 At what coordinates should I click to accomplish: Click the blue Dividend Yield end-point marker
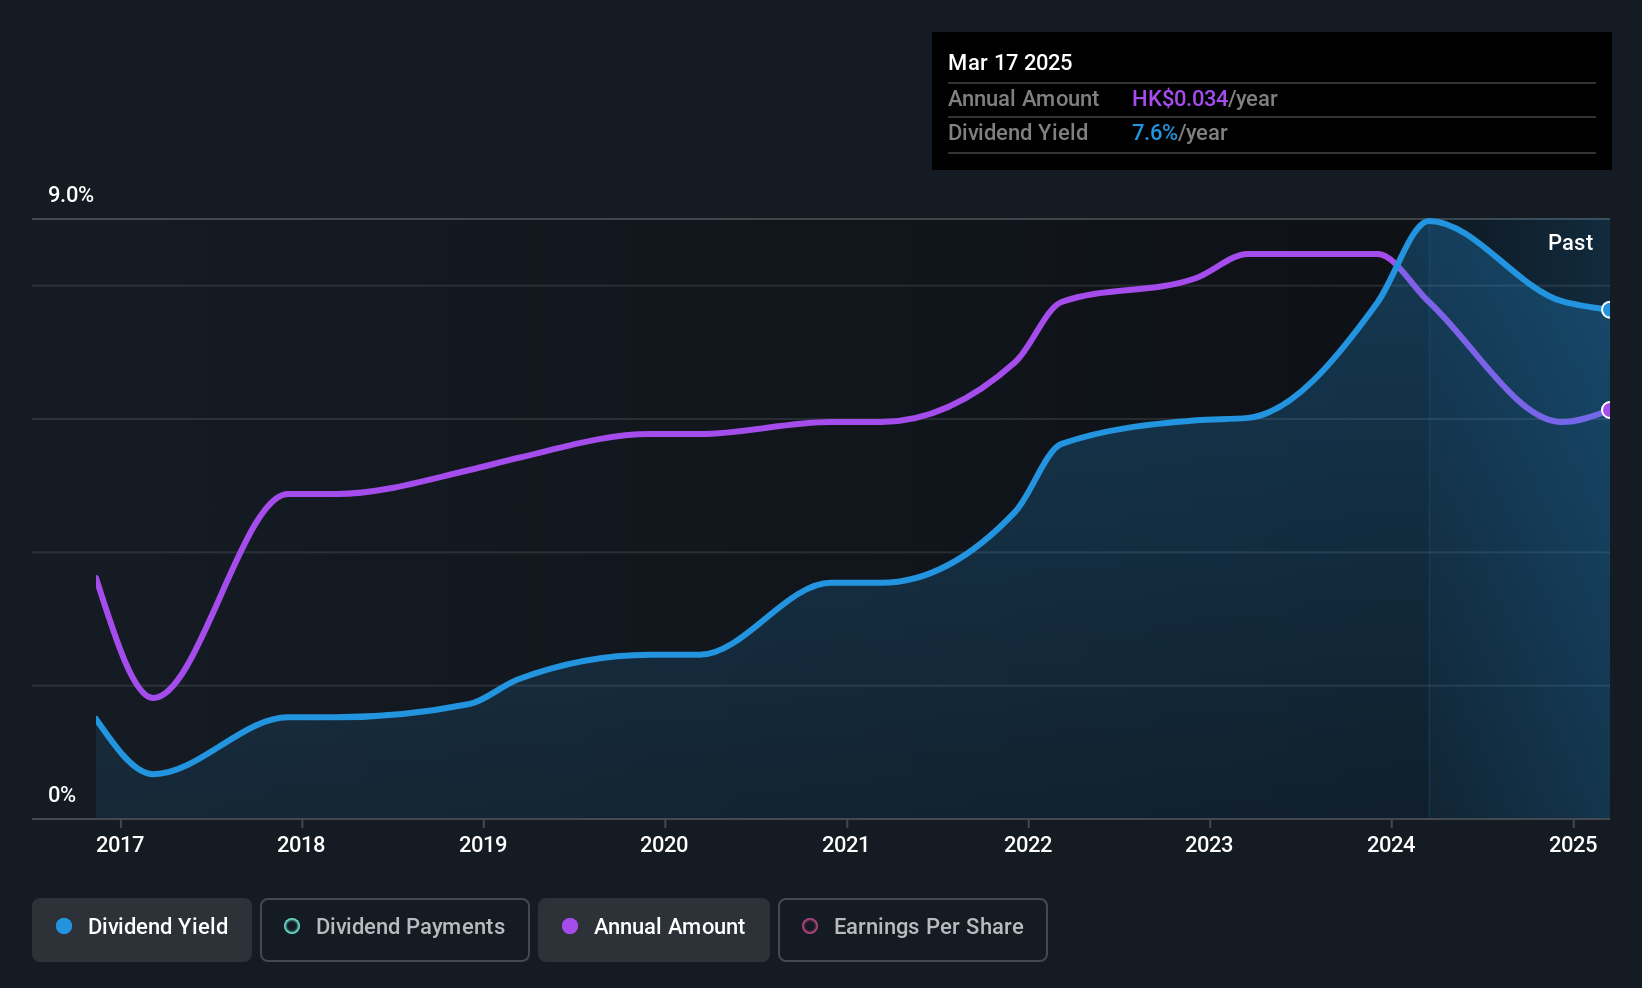click(x=1607, y=310)
